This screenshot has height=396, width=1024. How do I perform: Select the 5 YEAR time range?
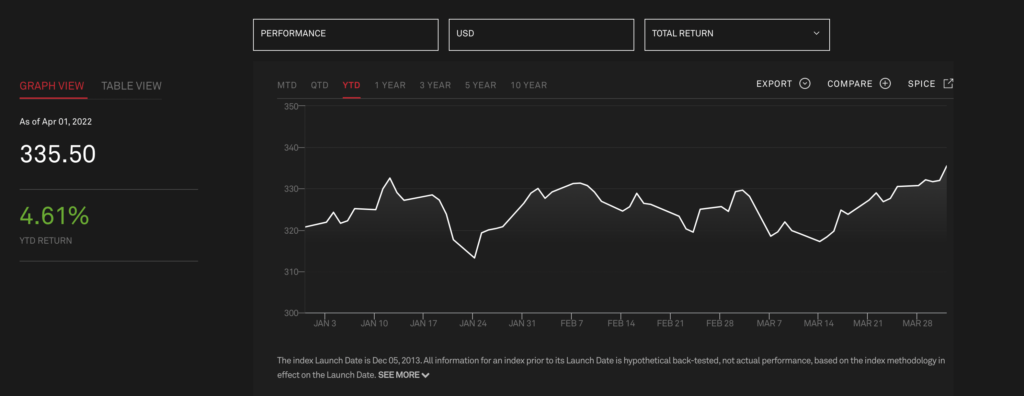pyautogui.click(x=481, y=85)
